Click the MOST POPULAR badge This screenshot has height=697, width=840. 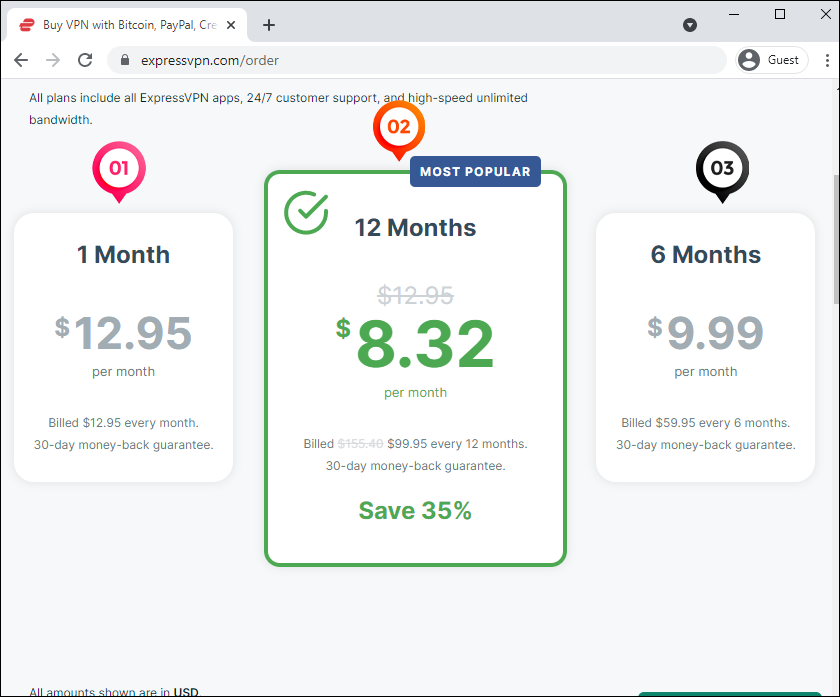tap(475, 171)
